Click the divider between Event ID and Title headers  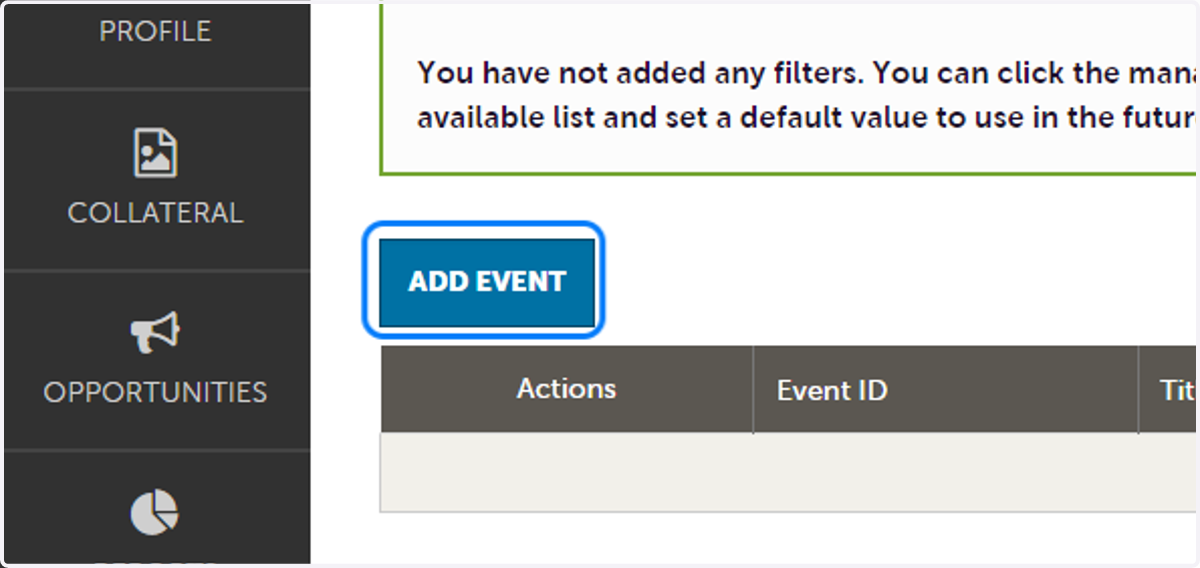point(1139,390)
